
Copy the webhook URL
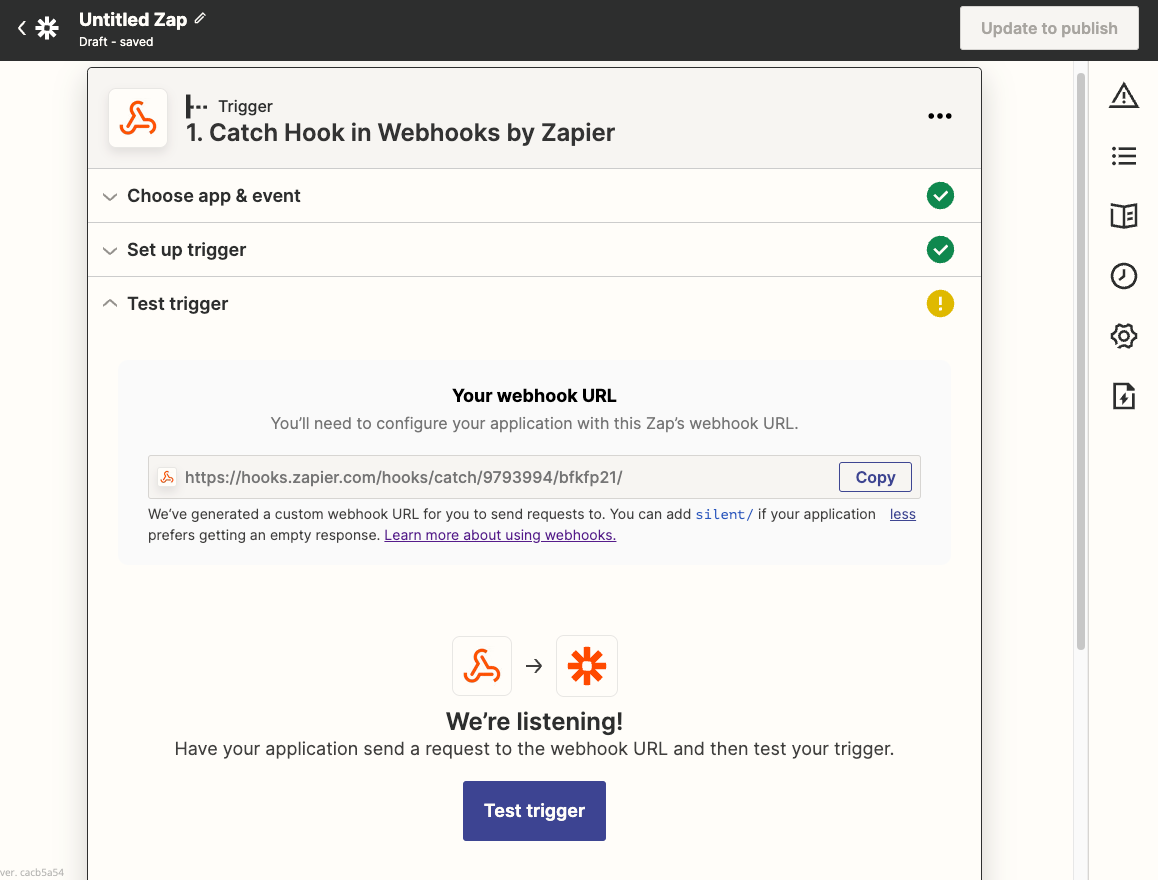[875, 477]
